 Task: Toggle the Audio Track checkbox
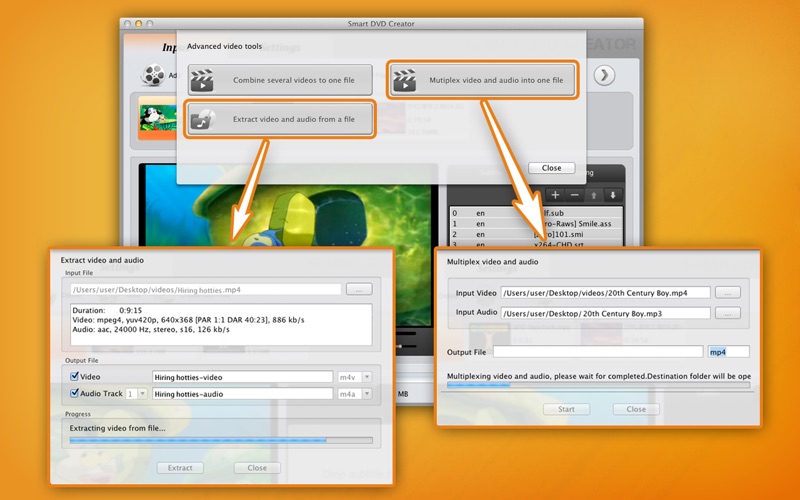[76, 394]
